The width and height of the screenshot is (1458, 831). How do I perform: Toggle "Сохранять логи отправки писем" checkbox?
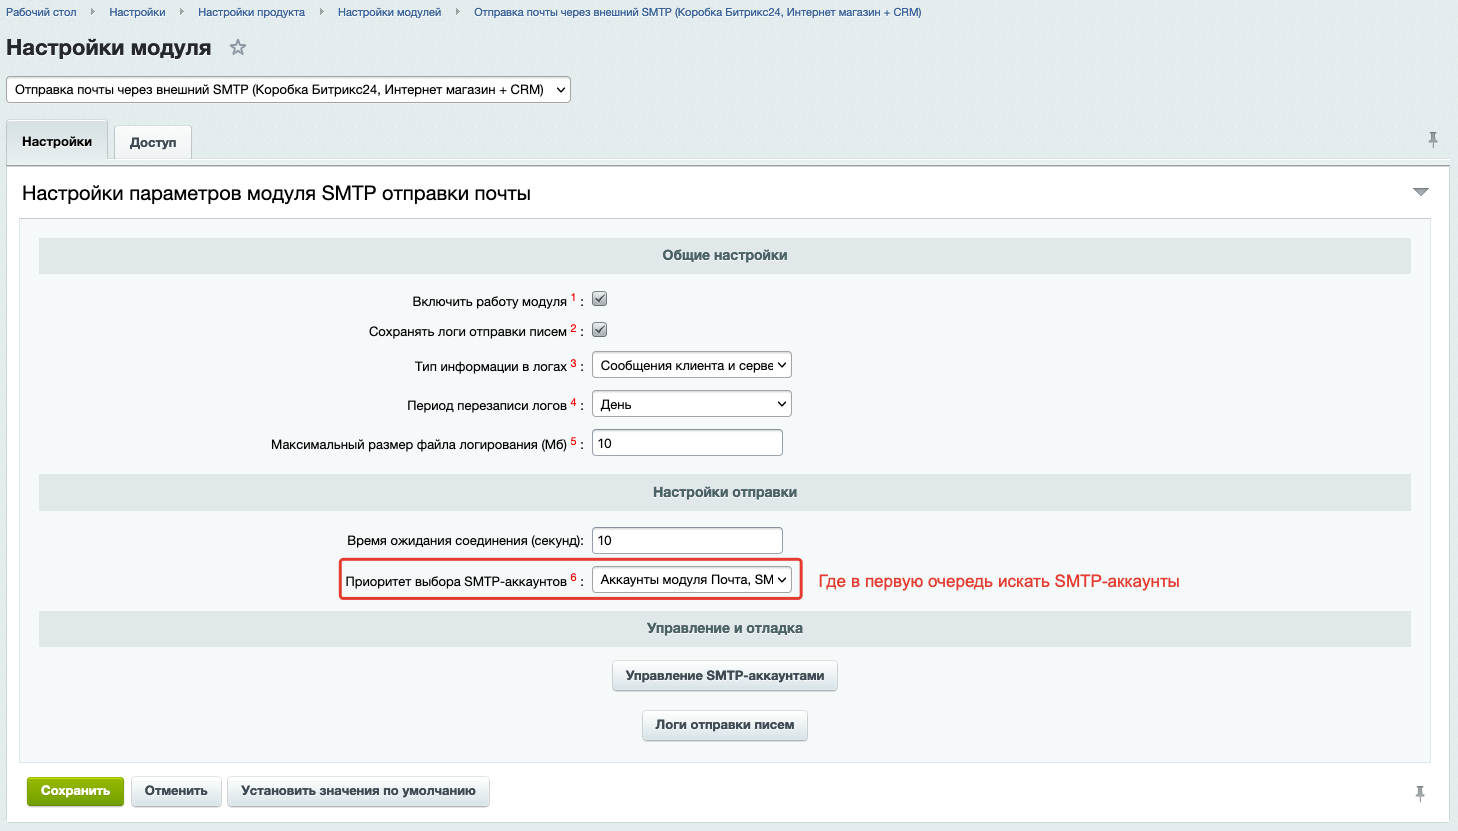(600, 329)
